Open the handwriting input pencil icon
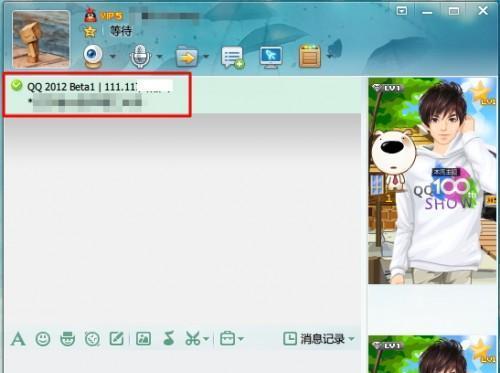Image resolution: width=500 pixels, height=373 pixels. click(x=117, y=339)
